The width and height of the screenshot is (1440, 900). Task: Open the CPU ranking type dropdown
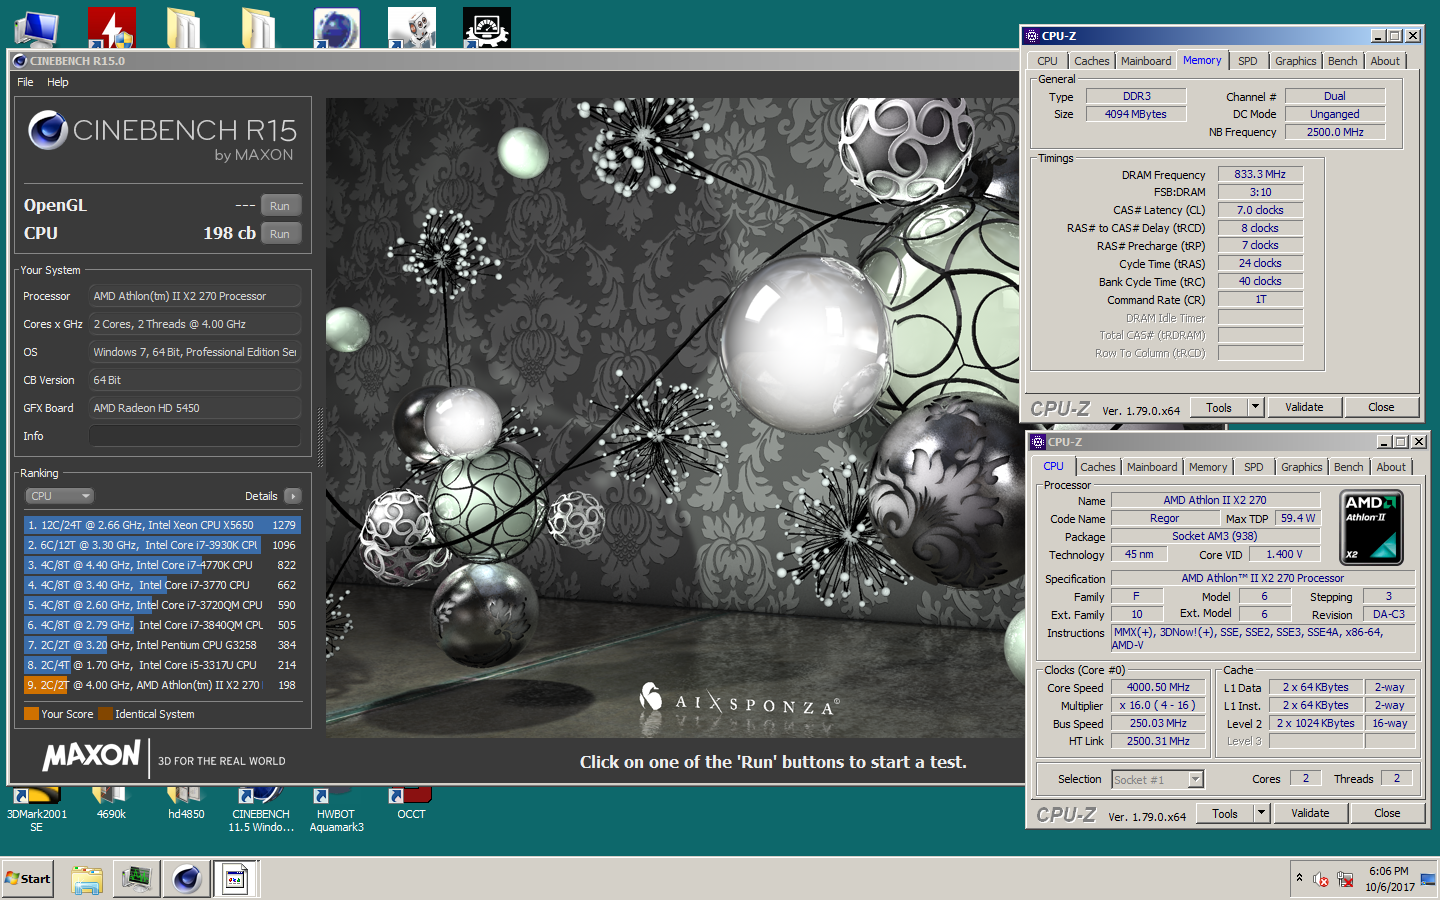[x=59, y=496]
